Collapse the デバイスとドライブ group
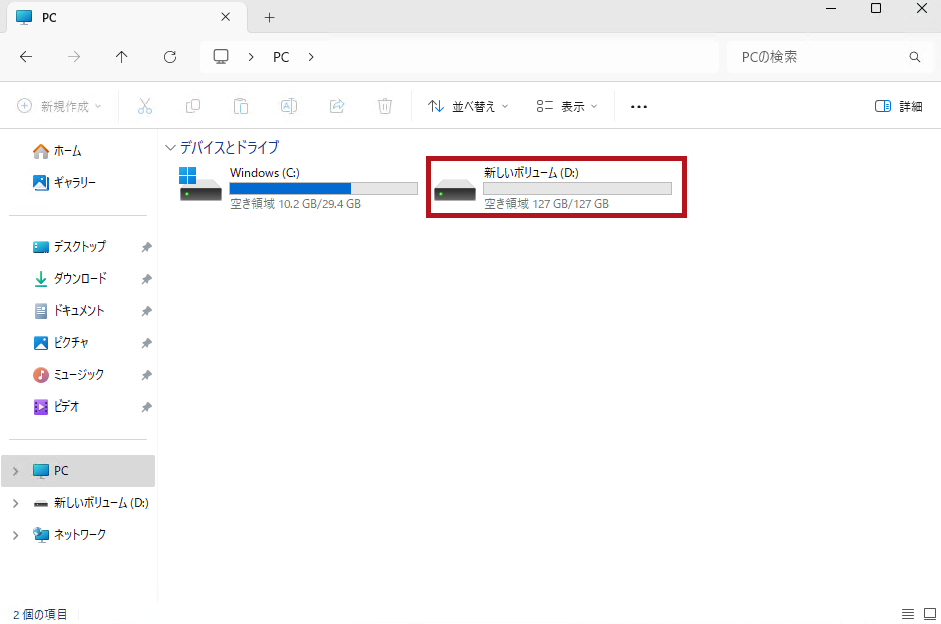 (170, 147)
